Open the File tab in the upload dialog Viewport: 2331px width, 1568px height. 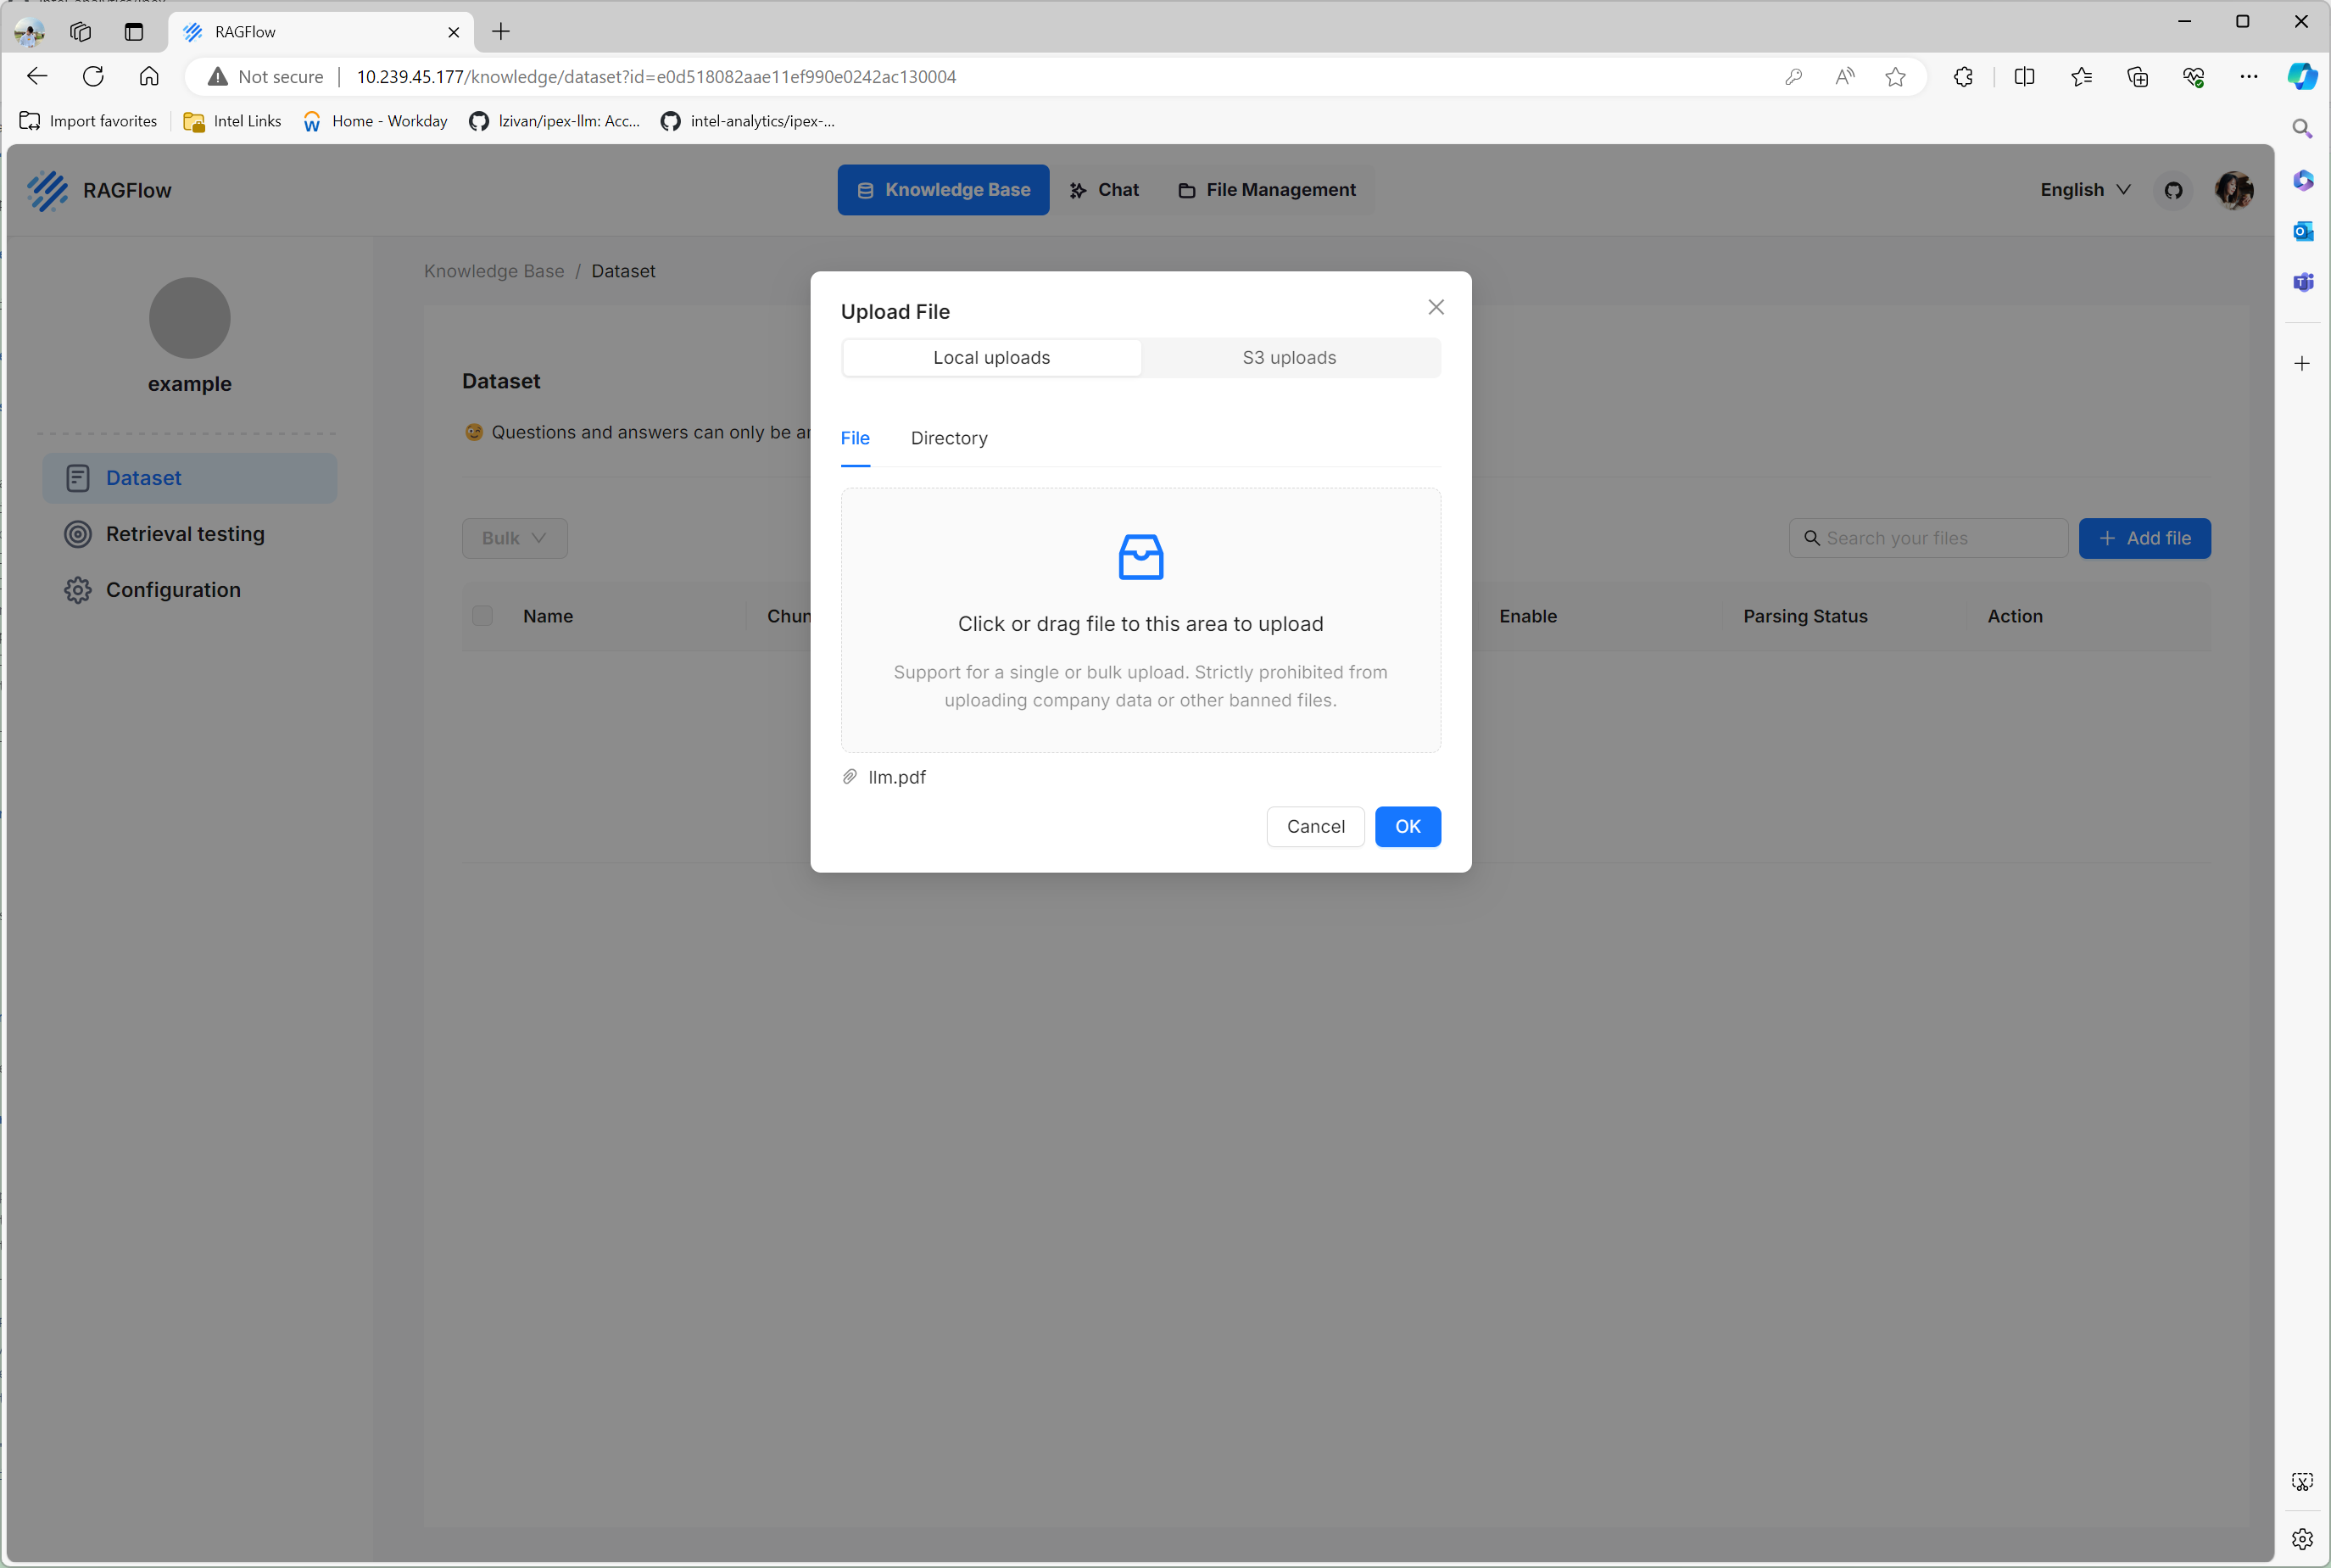(855, 439)
